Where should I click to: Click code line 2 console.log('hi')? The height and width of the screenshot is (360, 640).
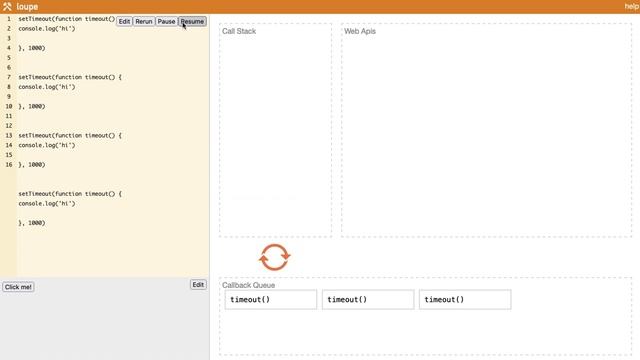point(47,29)
